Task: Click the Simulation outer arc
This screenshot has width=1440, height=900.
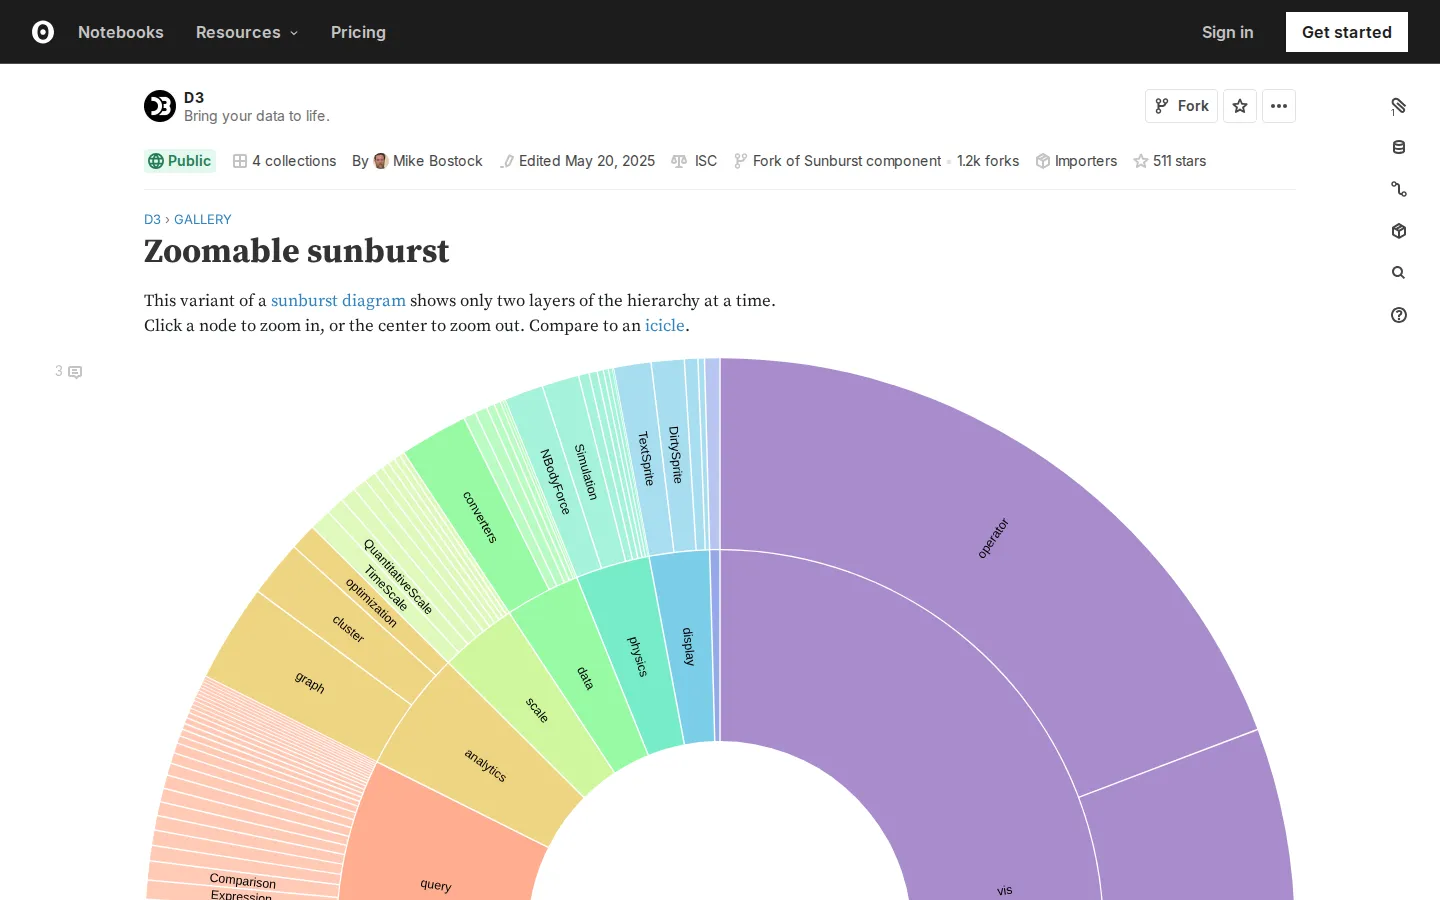Action: [x=586, y=472]
